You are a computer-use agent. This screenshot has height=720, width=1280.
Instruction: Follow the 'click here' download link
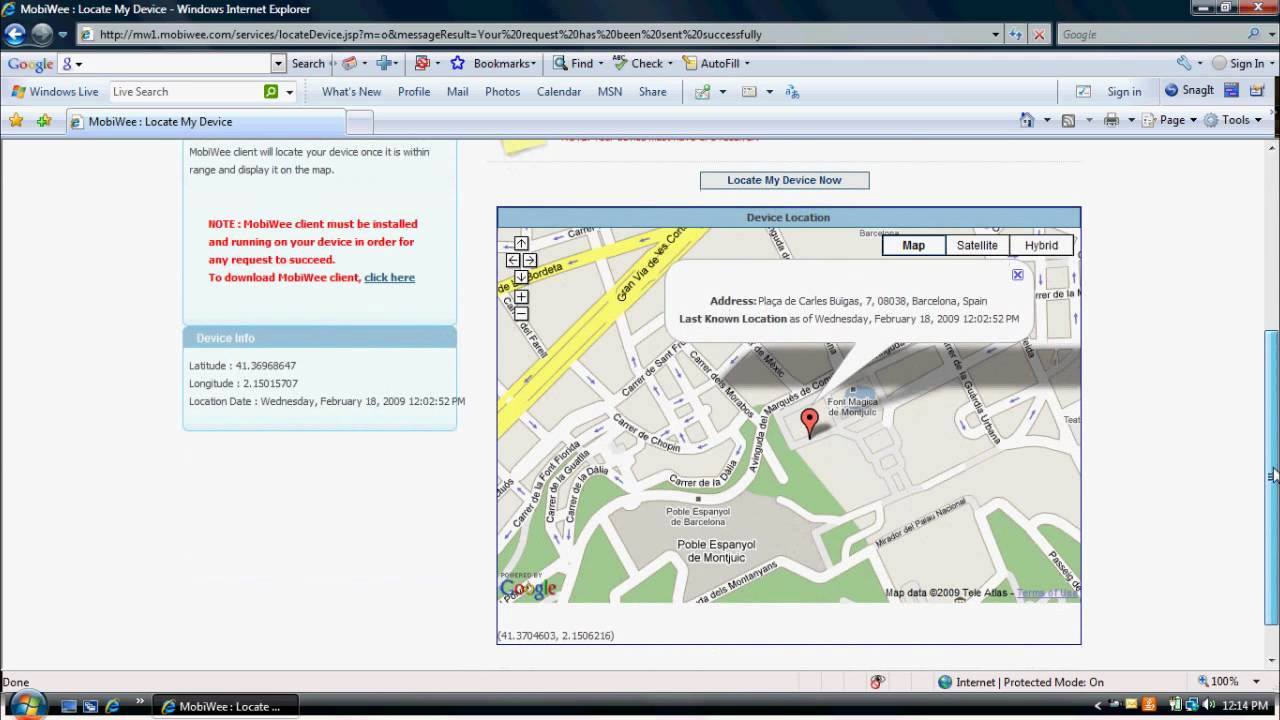coord(389,277)
